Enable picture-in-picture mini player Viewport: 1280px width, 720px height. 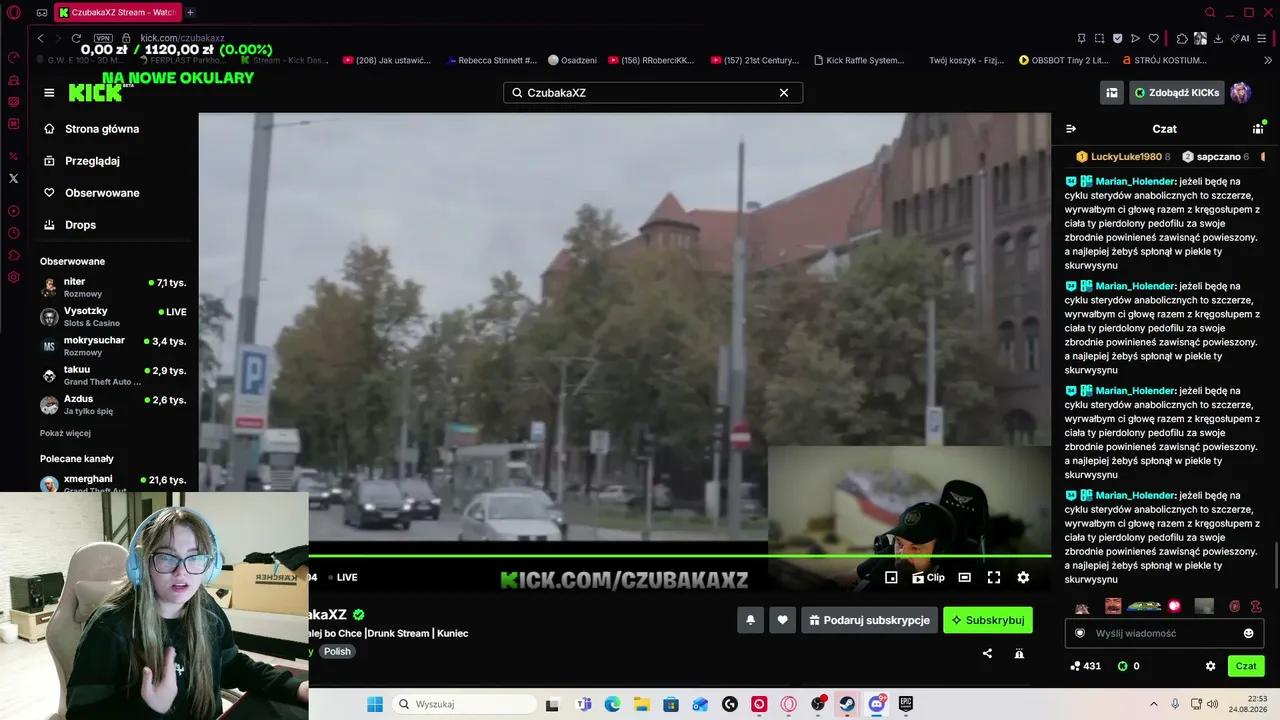(891, 577)
